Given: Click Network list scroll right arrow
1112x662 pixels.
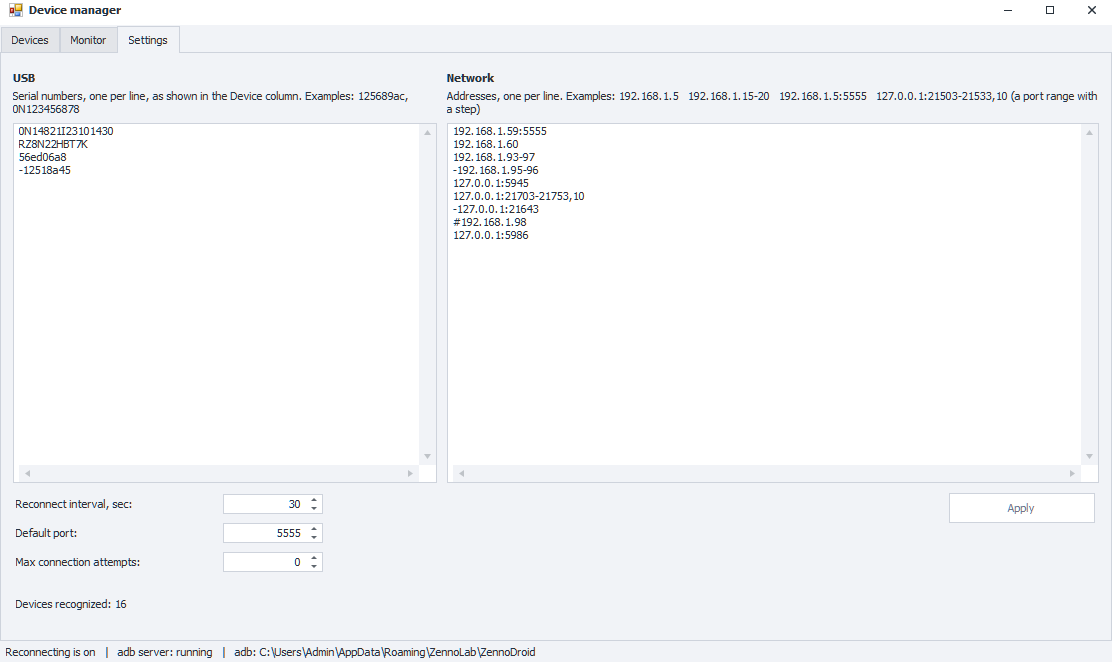Looking at the screenshot, I should tap(1072, 473).
